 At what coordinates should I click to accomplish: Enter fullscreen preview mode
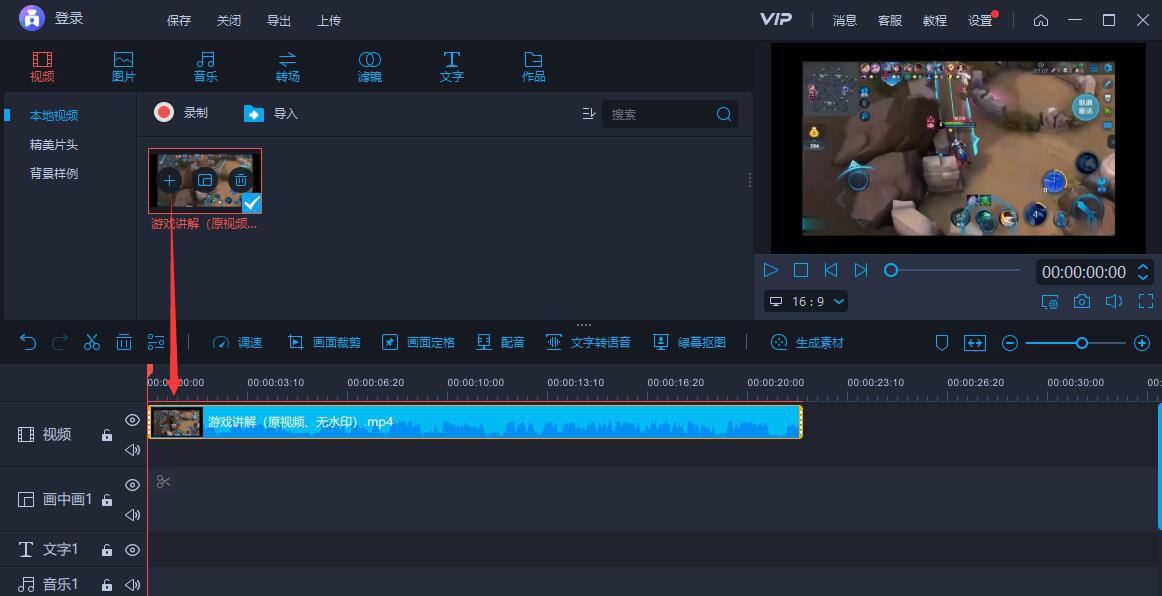pyautogui.click(x=1146, y=301)
